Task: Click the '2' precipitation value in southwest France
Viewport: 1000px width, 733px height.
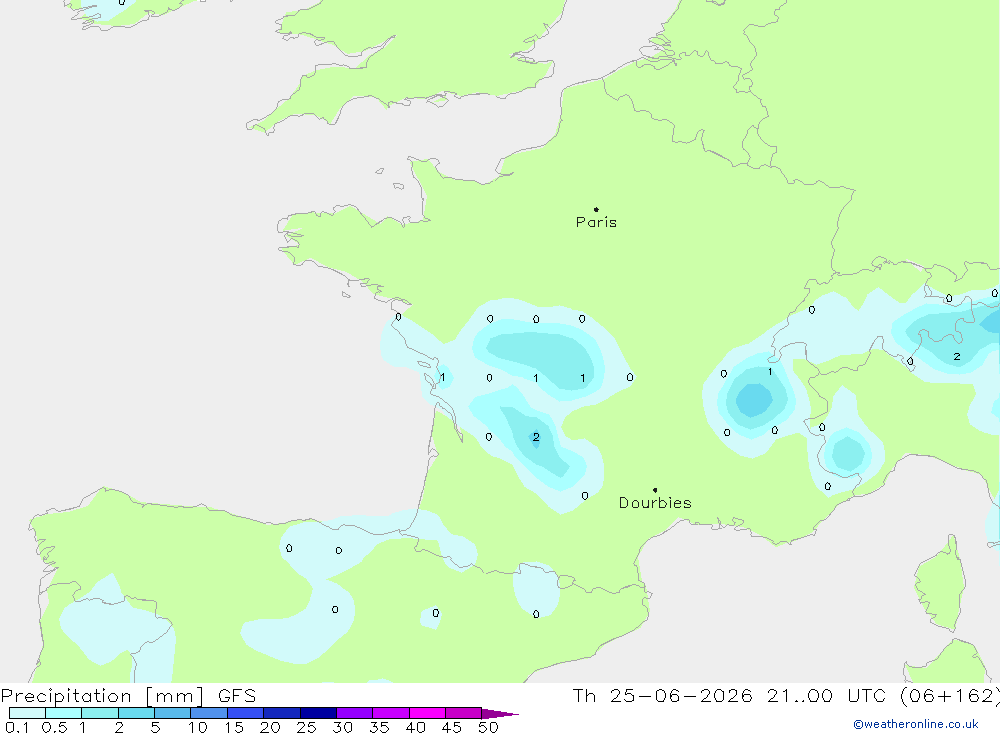Action: coord(536,437)
